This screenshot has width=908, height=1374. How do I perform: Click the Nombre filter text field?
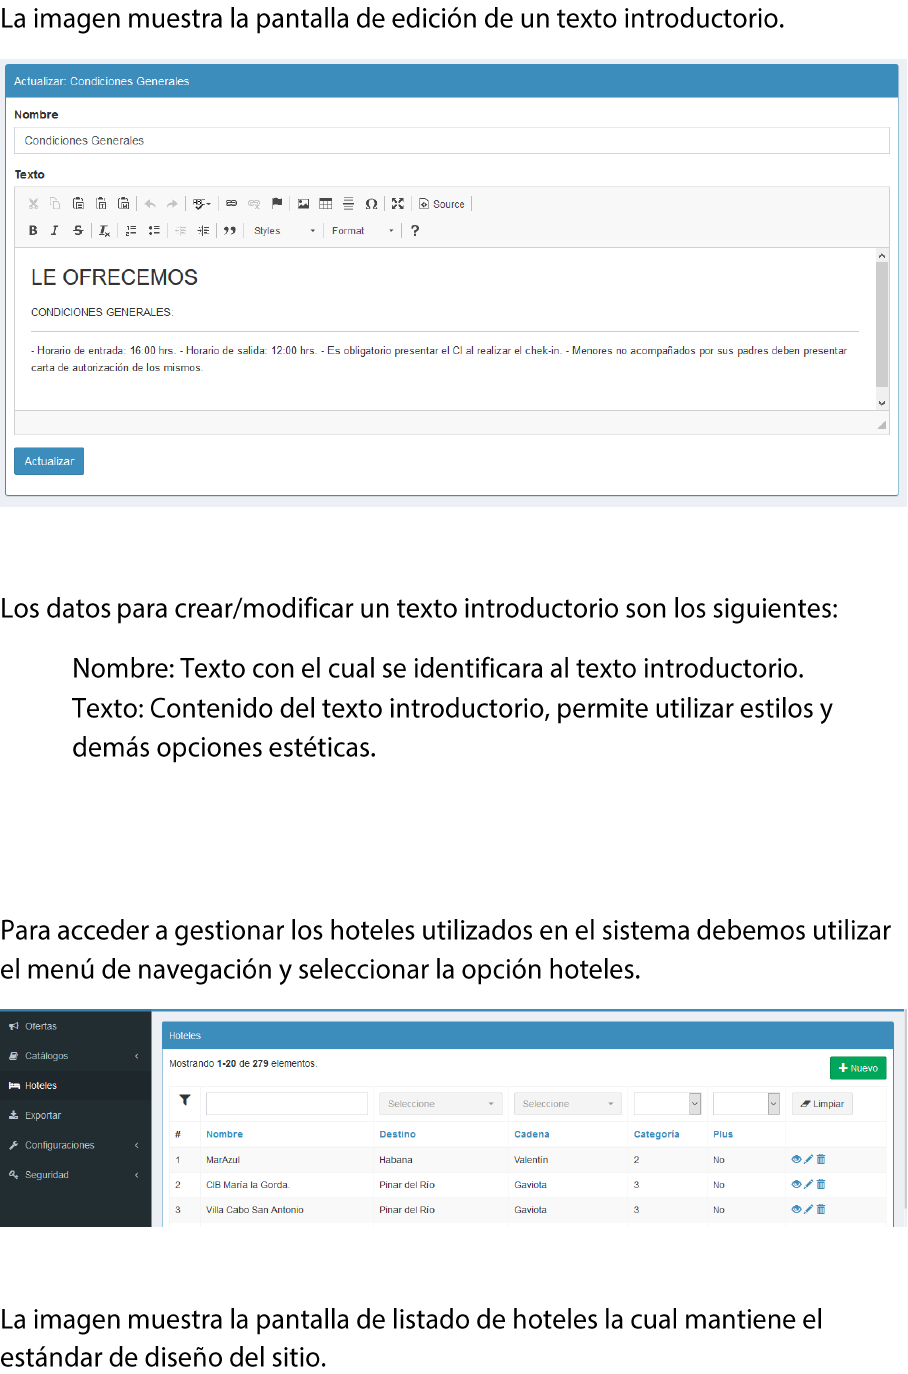point(287,1104)
